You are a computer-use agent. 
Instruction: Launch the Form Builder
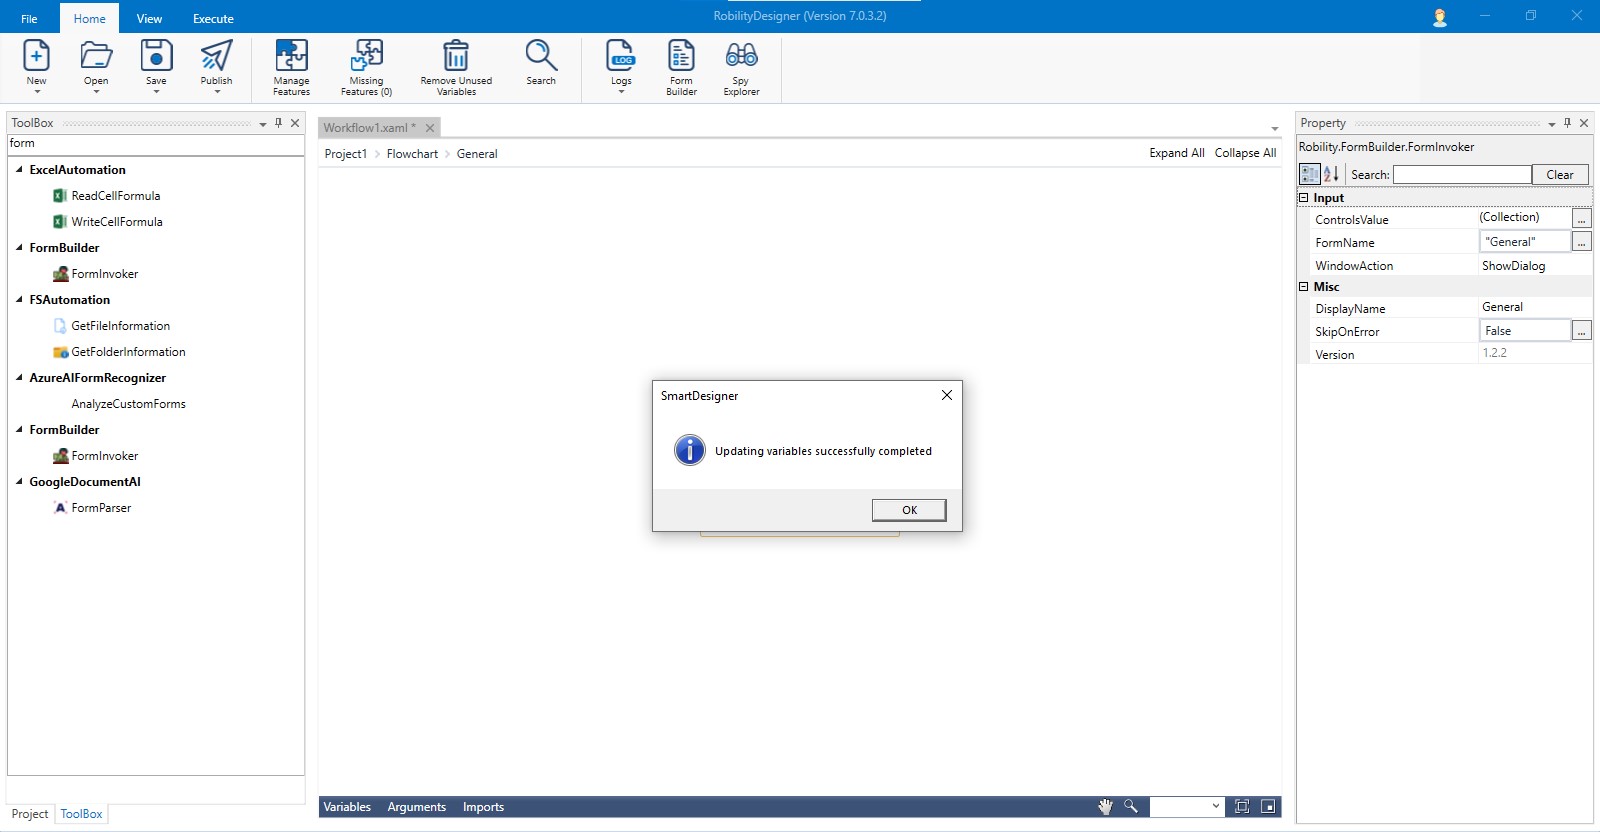pos(681,67)
